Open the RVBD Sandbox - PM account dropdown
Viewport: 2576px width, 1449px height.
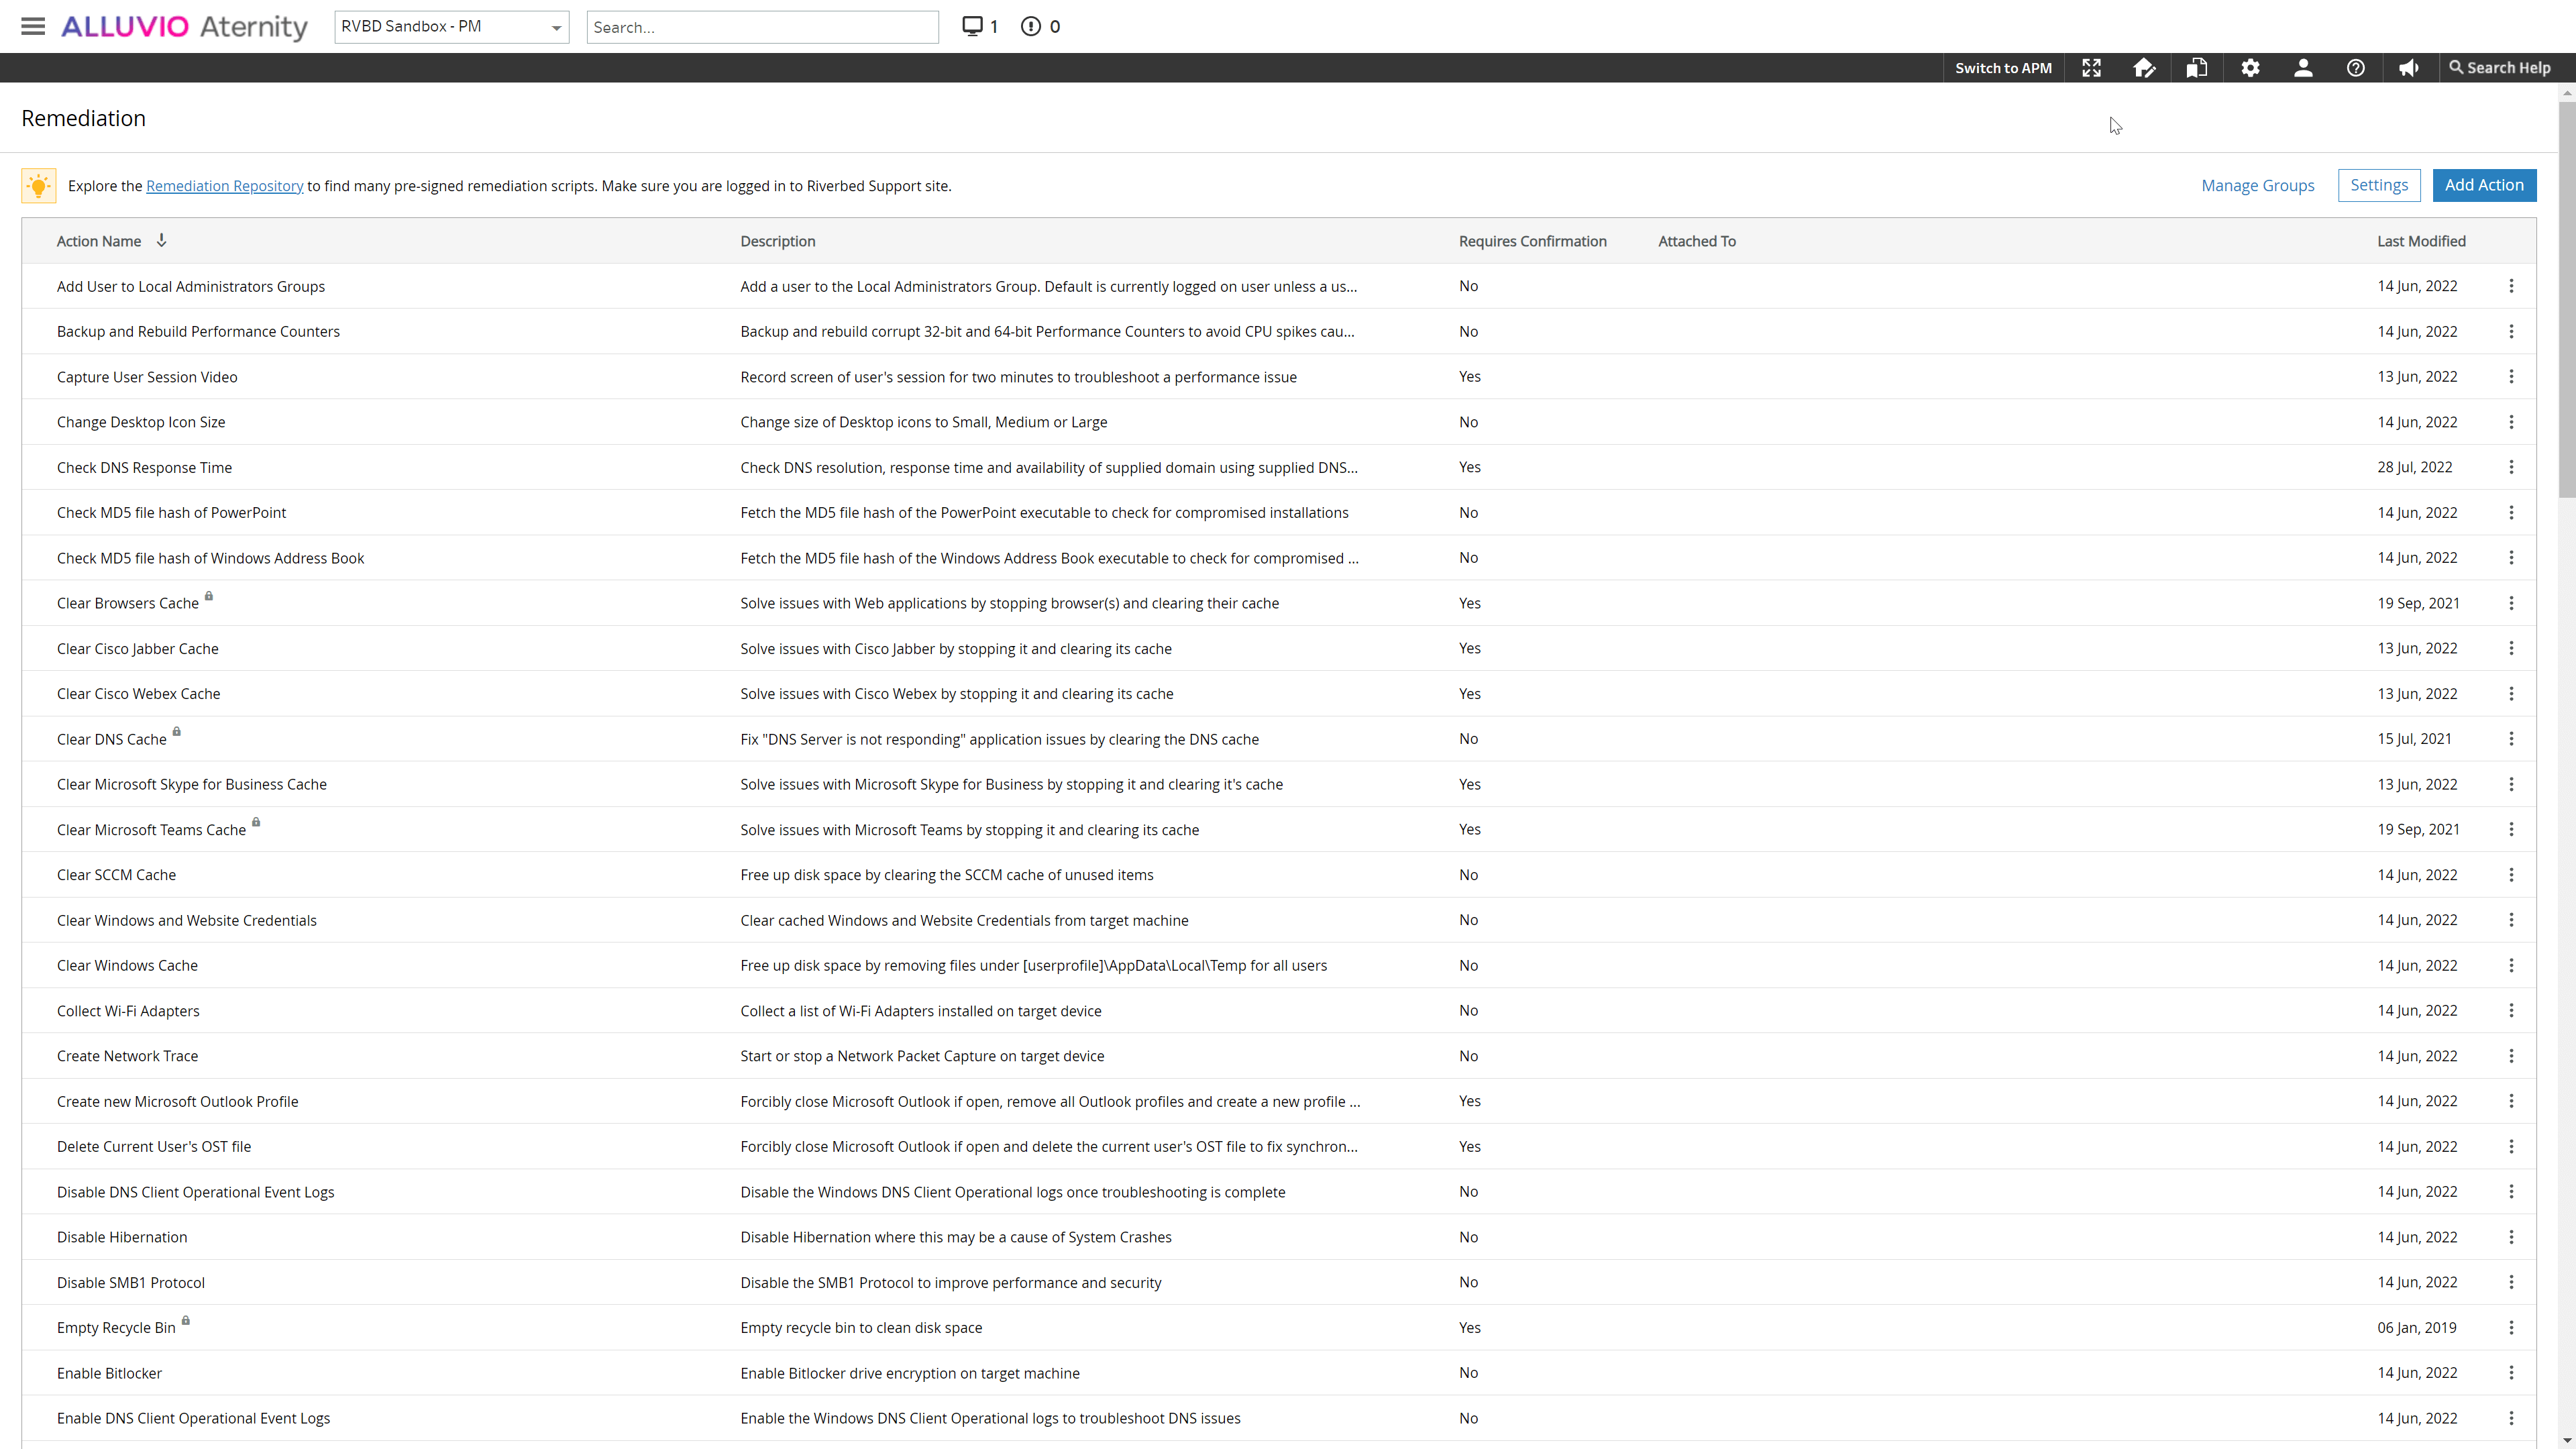pos(452,27)
